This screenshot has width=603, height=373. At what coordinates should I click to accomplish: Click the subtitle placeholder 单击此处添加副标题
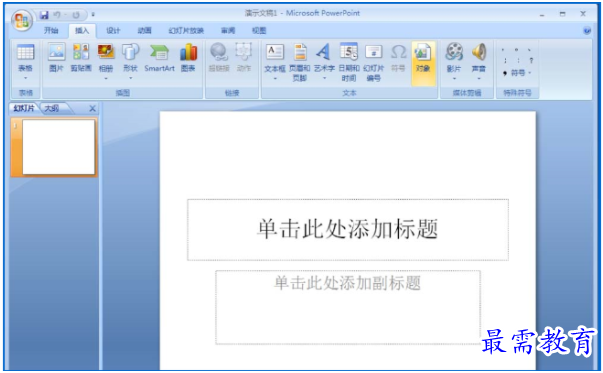(348, 307)
